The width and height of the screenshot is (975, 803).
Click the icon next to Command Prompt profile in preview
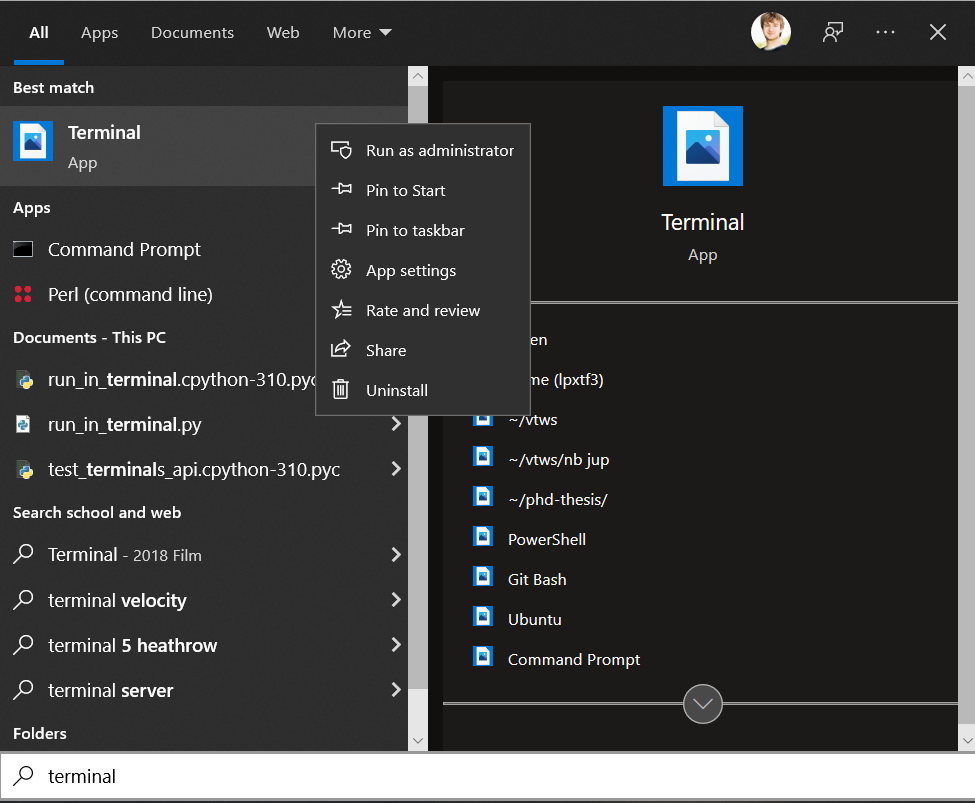pos(483,656)
